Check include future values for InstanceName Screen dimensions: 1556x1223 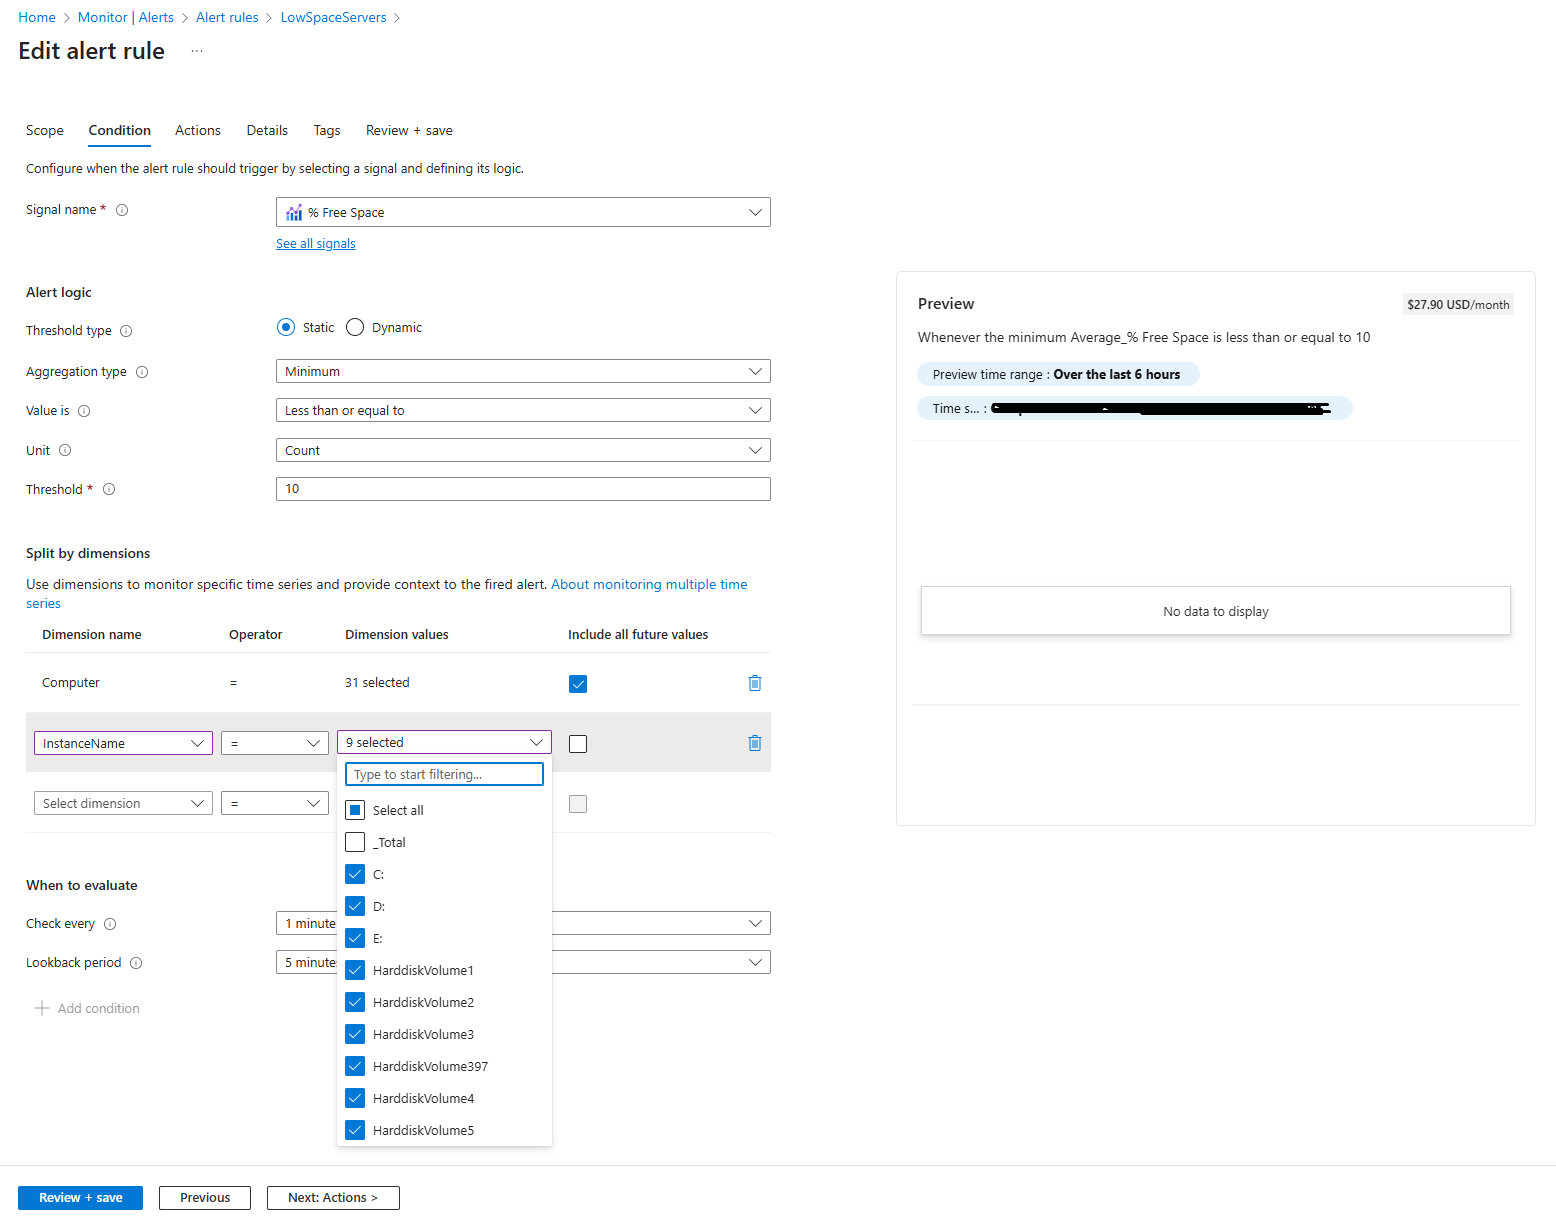pos(578,744)
